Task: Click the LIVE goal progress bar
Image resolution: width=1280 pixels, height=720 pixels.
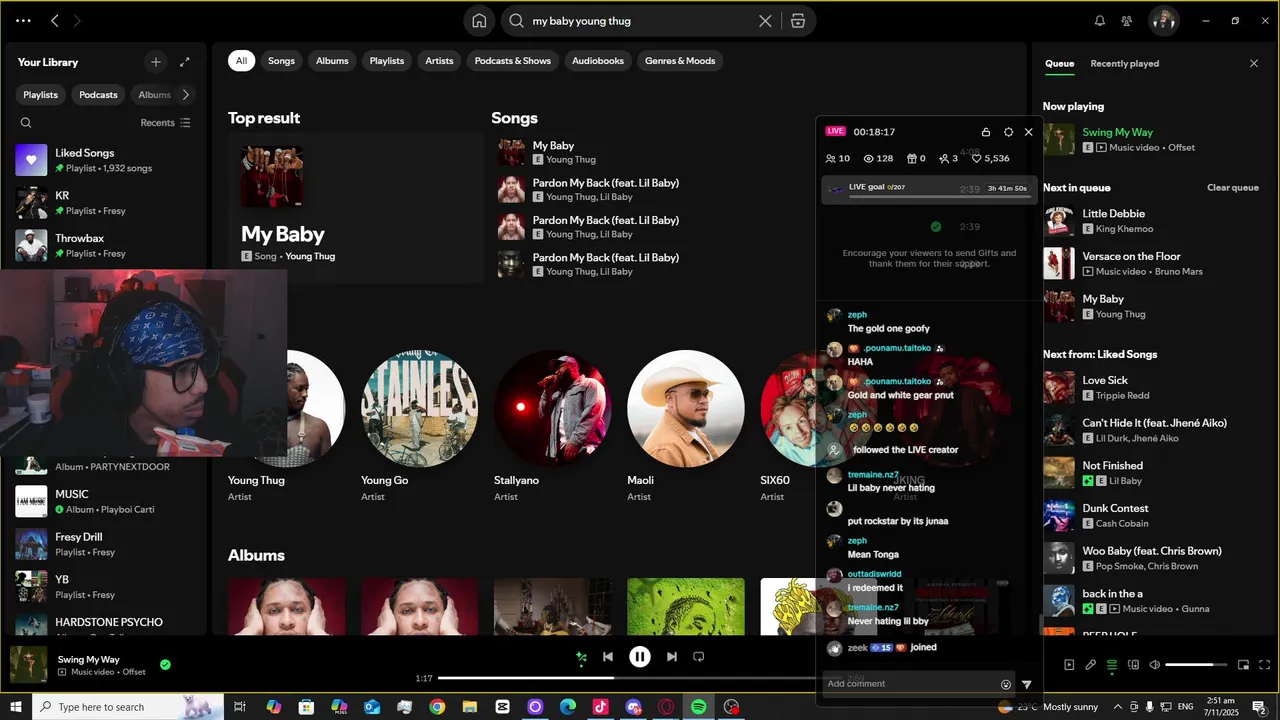Action: pyautogui.click(x=940, y=197)
